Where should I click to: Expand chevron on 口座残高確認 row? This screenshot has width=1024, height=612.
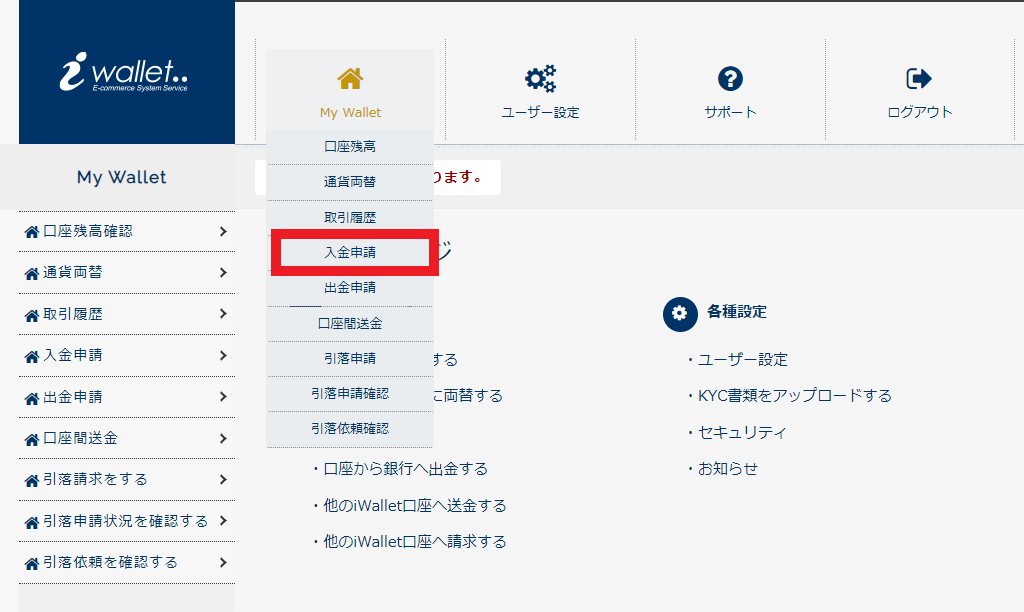(223, 231)
